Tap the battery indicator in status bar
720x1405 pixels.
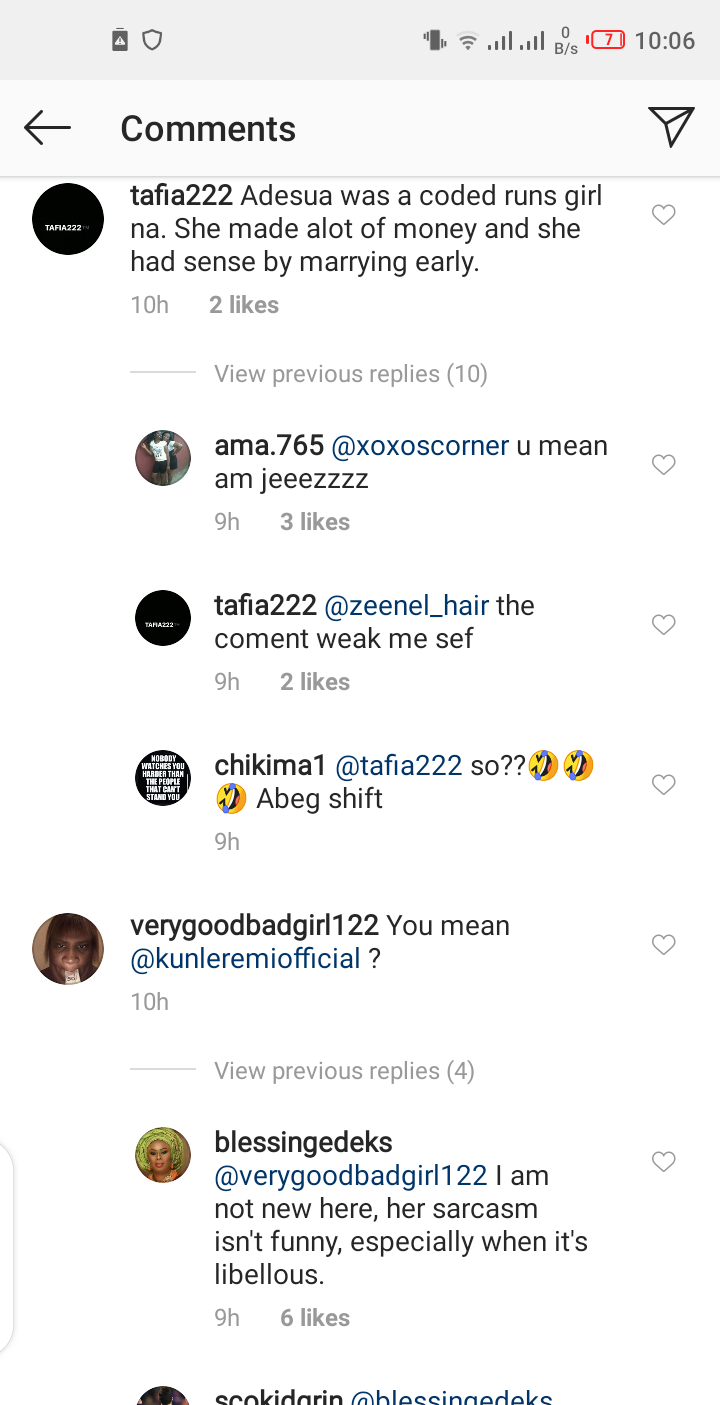coord(606,40)
